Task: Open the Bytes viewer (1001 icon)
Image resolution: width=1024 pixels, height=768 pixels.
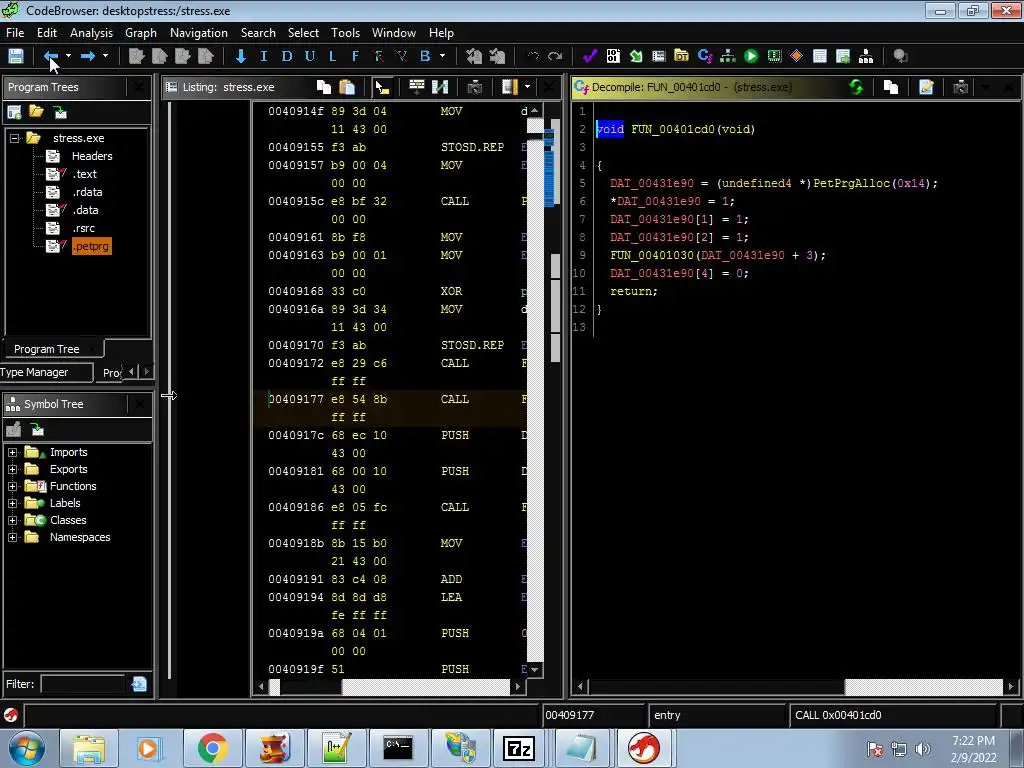Action: click(613, 56)
